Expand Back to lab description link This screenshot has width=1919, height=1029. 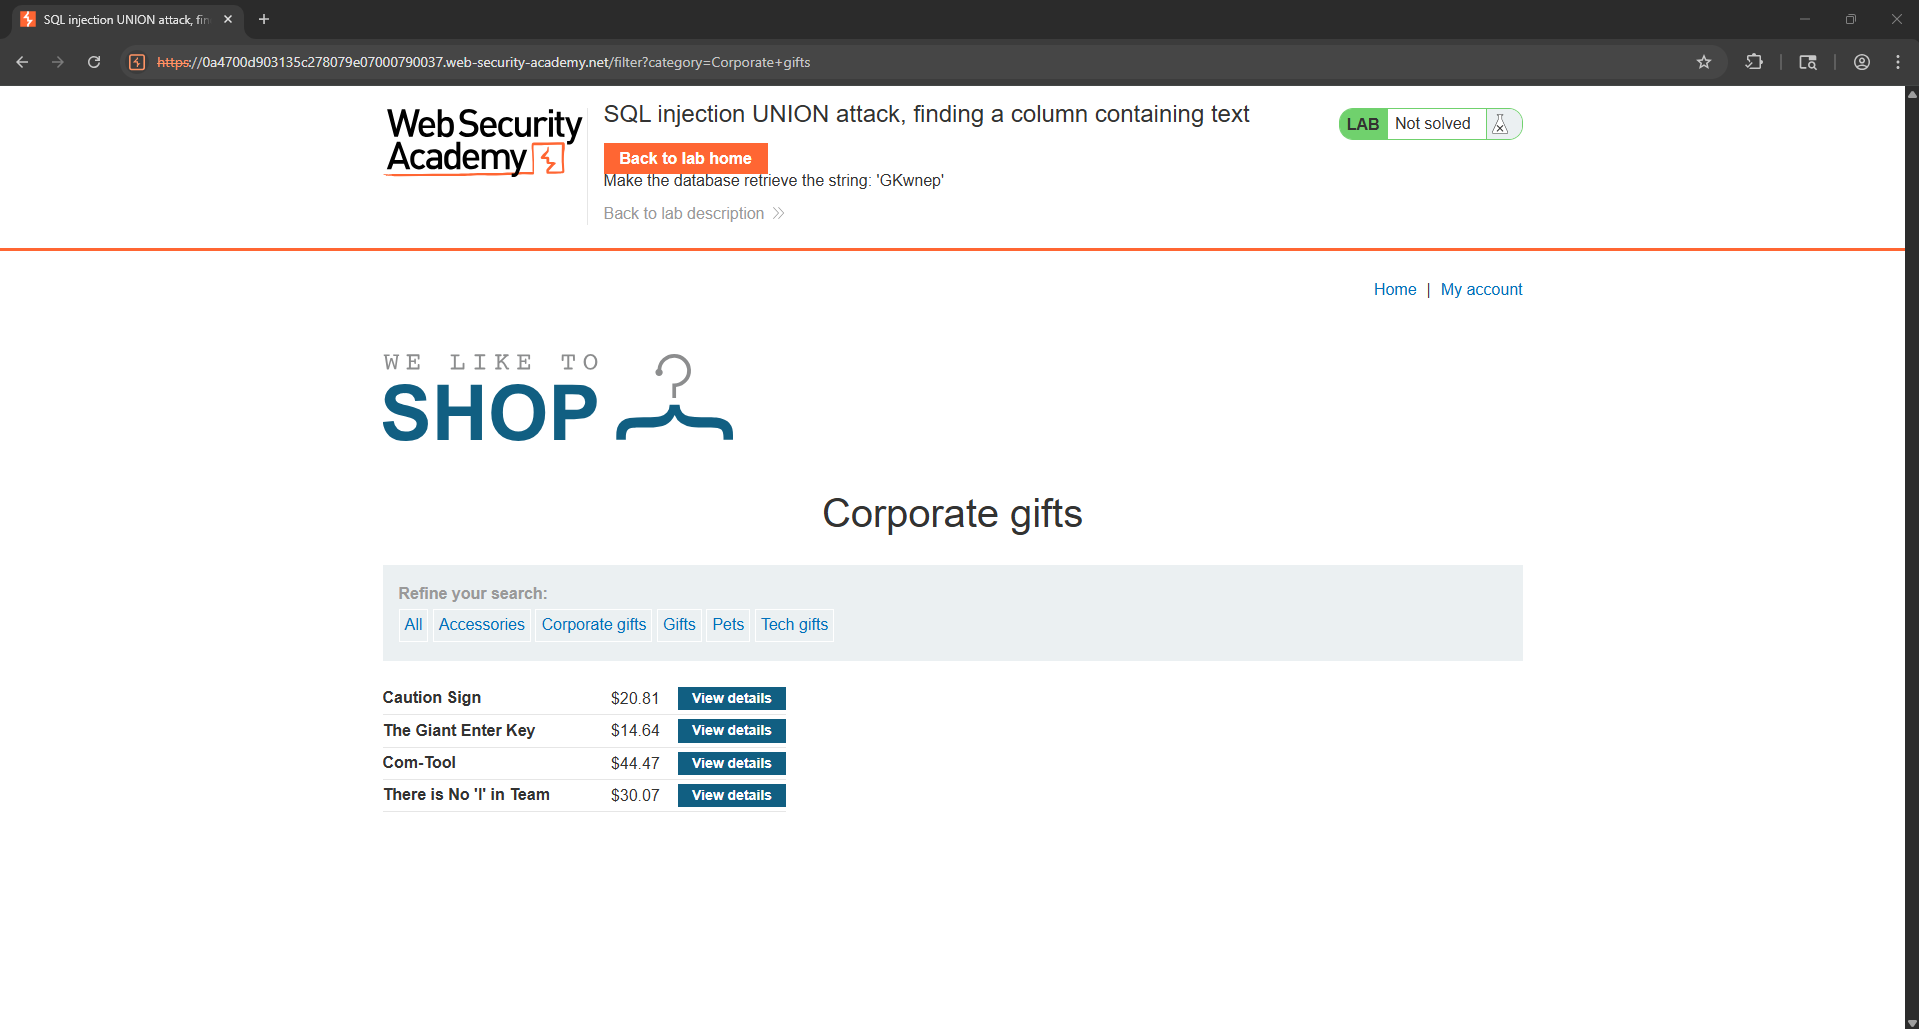pos(693,214)
